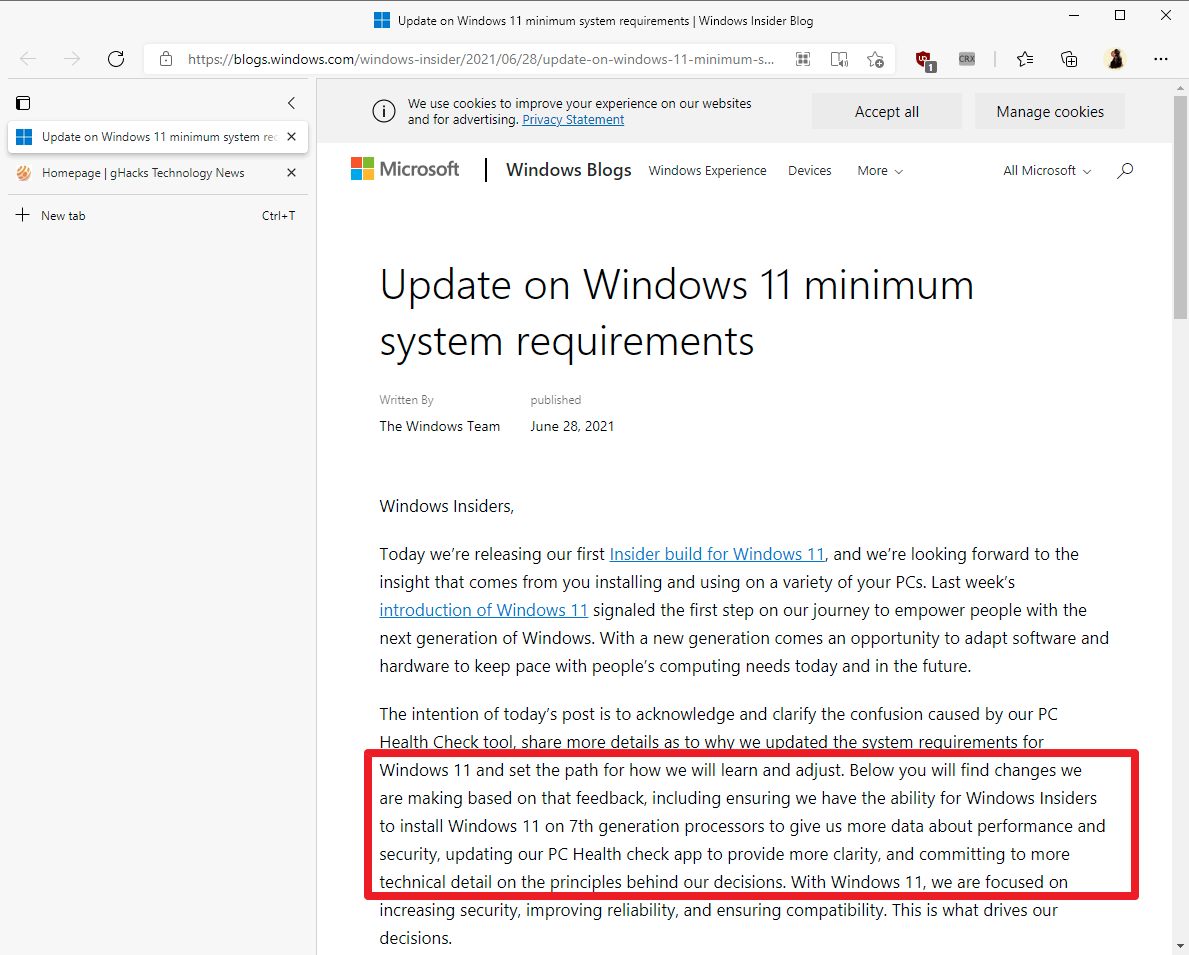The height and width of the screenshot is (955, 1189).
Task: Open the user profile avatar
Action: point(1115,59)
